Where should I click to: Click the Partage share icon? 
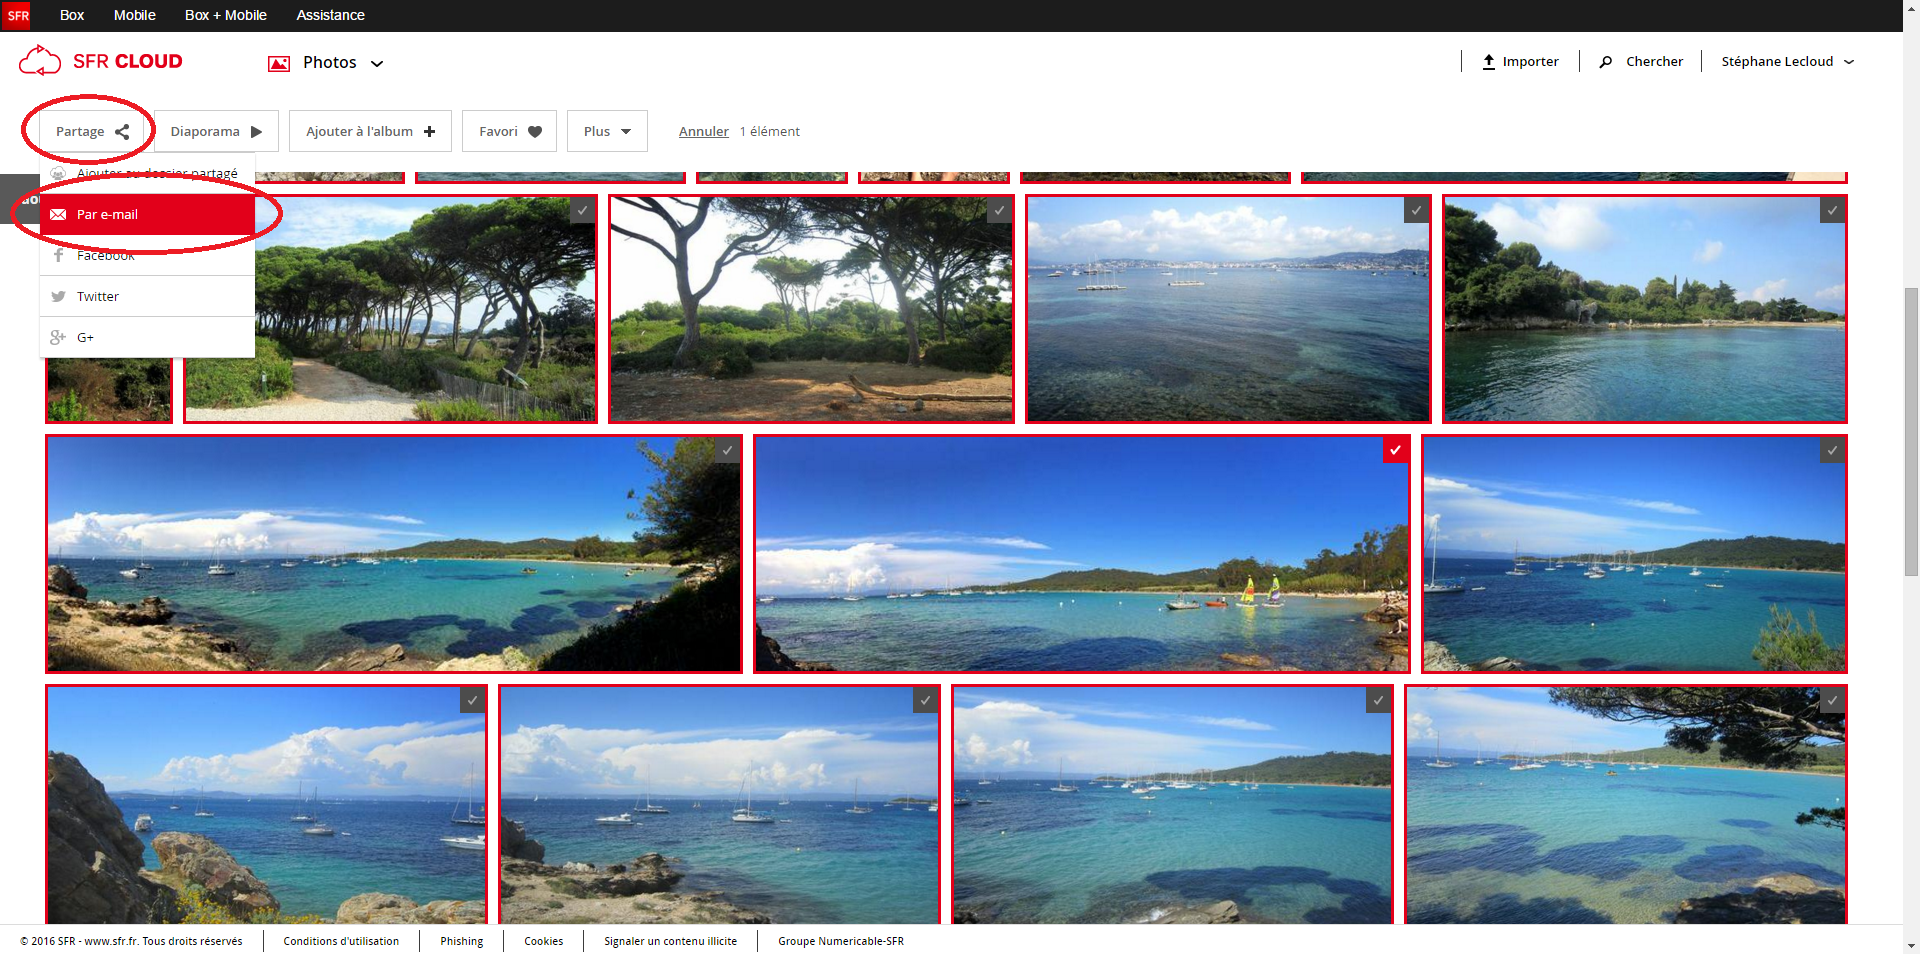click(122, 132)
